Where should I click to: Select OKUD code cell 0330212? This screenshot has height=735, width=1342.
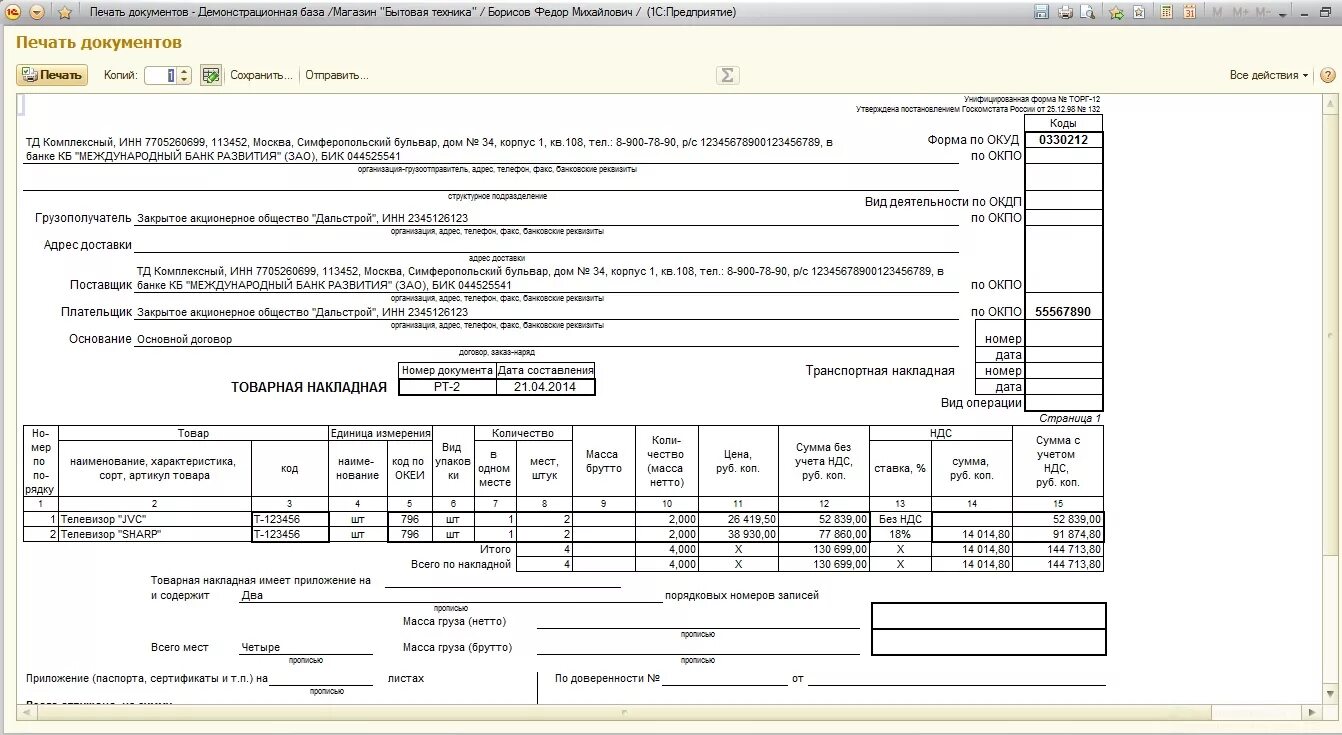pyautogui.click(x=1064, y=140)
